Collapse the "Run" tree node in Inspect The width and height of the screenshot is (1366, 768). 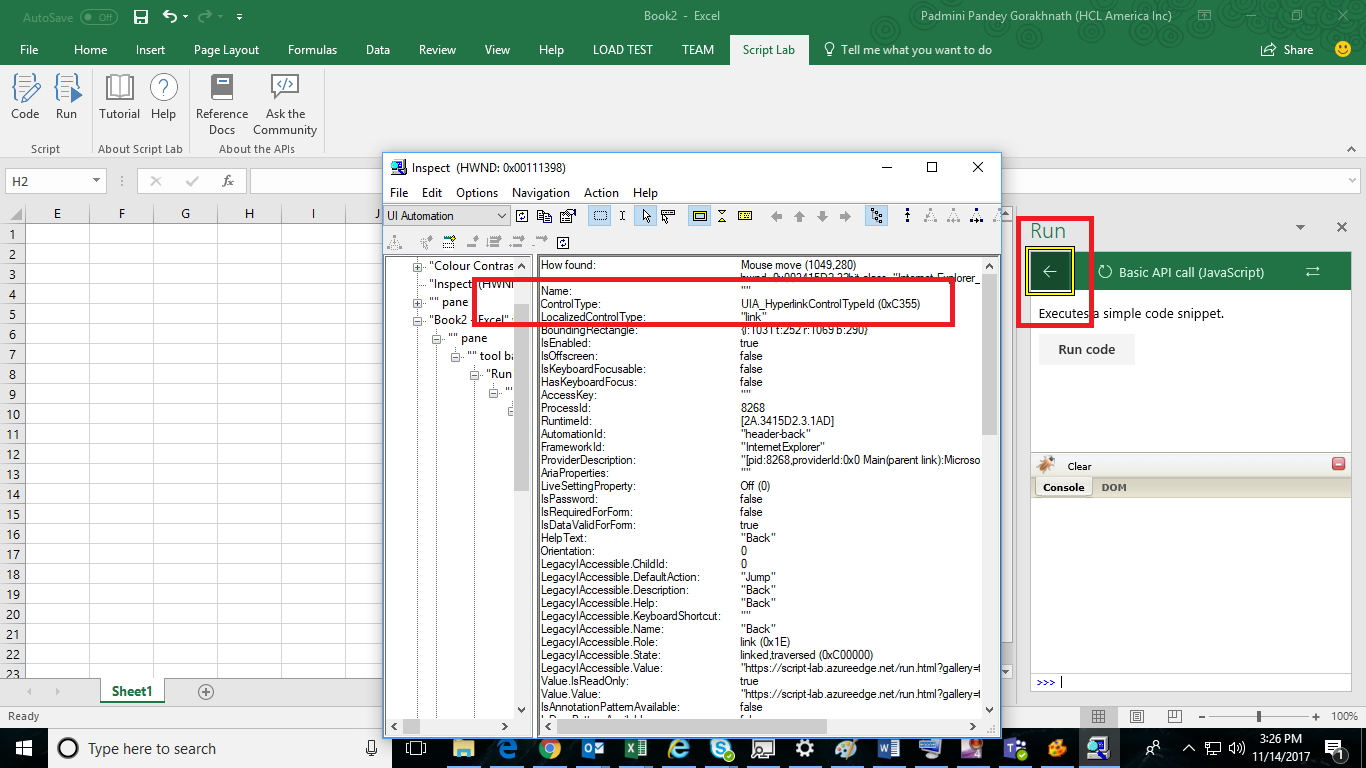[x=474, y=374]
